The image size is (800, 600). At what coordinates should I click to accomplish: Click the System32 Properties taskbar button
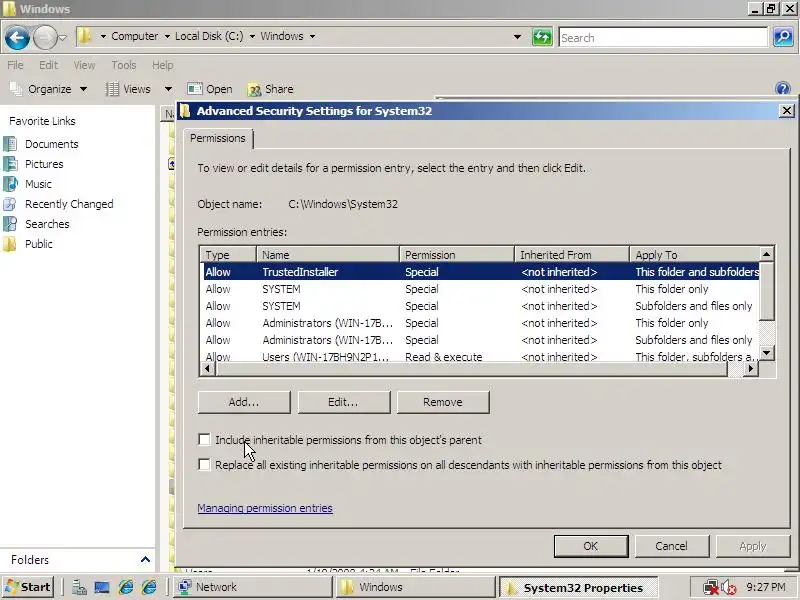(x=578, y=588)
